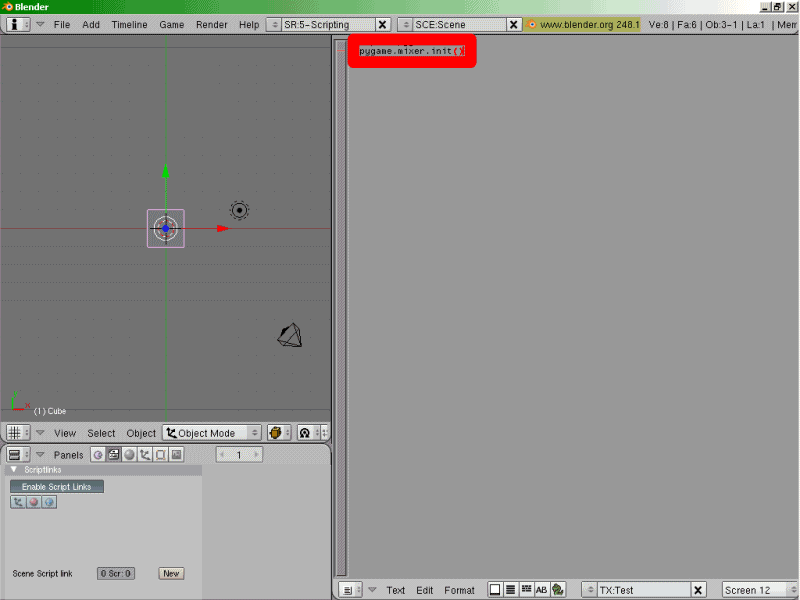The image size is (800, 600).
Task: Show material script links icon
Action: click(33, 502)
